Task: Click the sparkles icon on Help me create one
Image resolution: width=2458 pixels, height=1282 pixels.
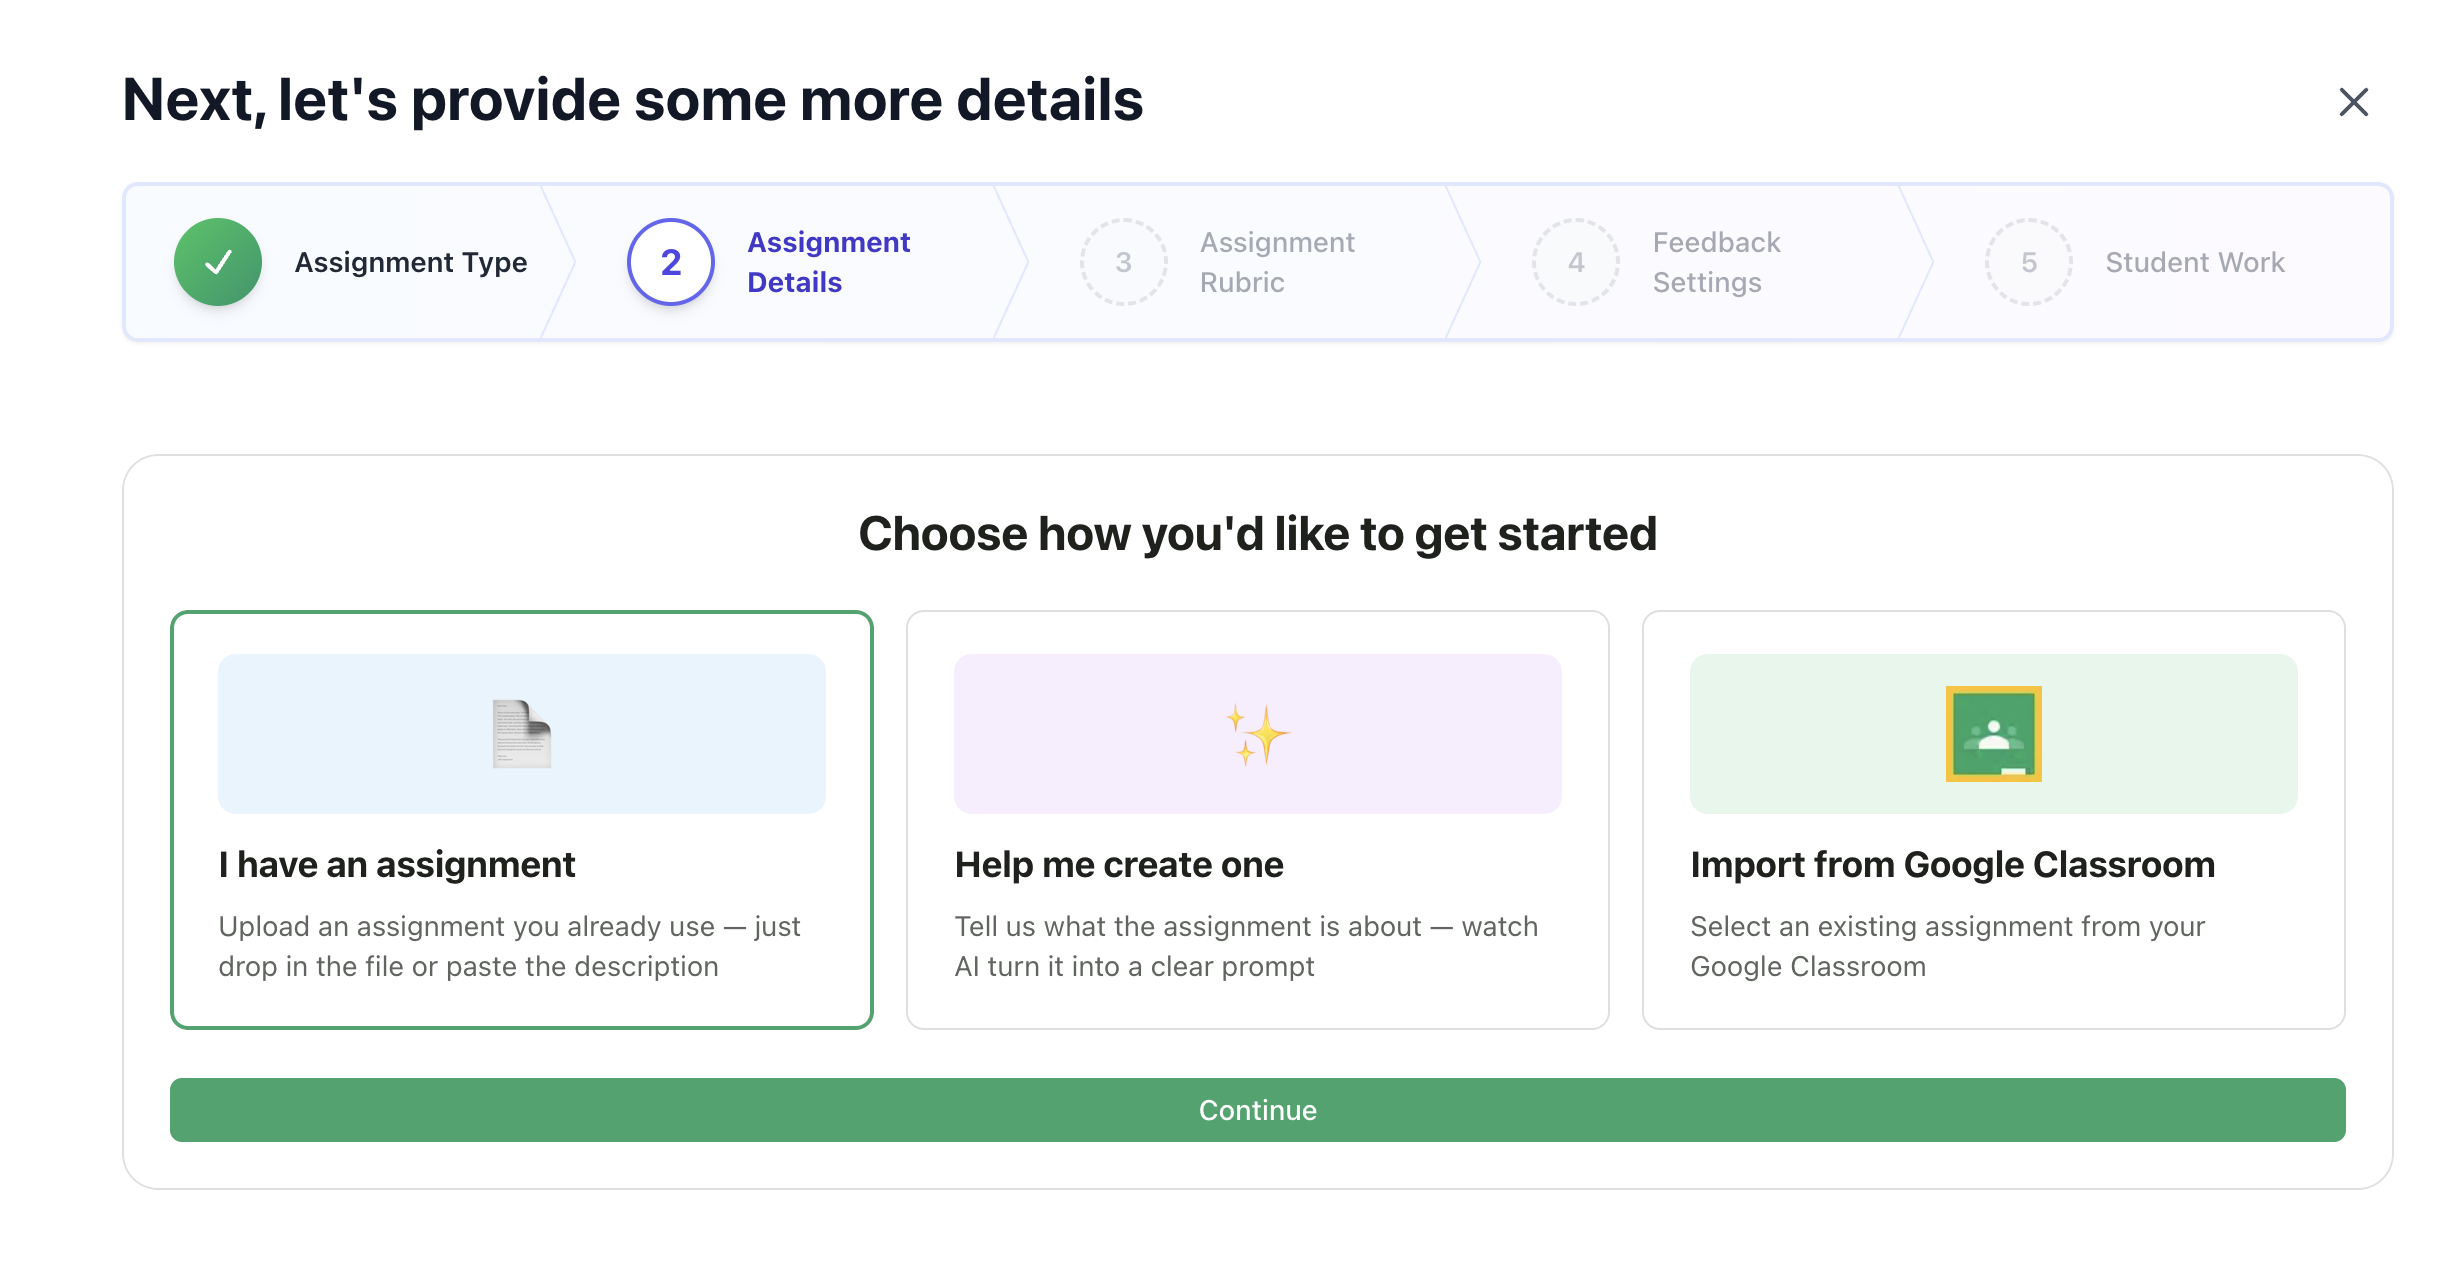Action: click(x=1257, y=733)
